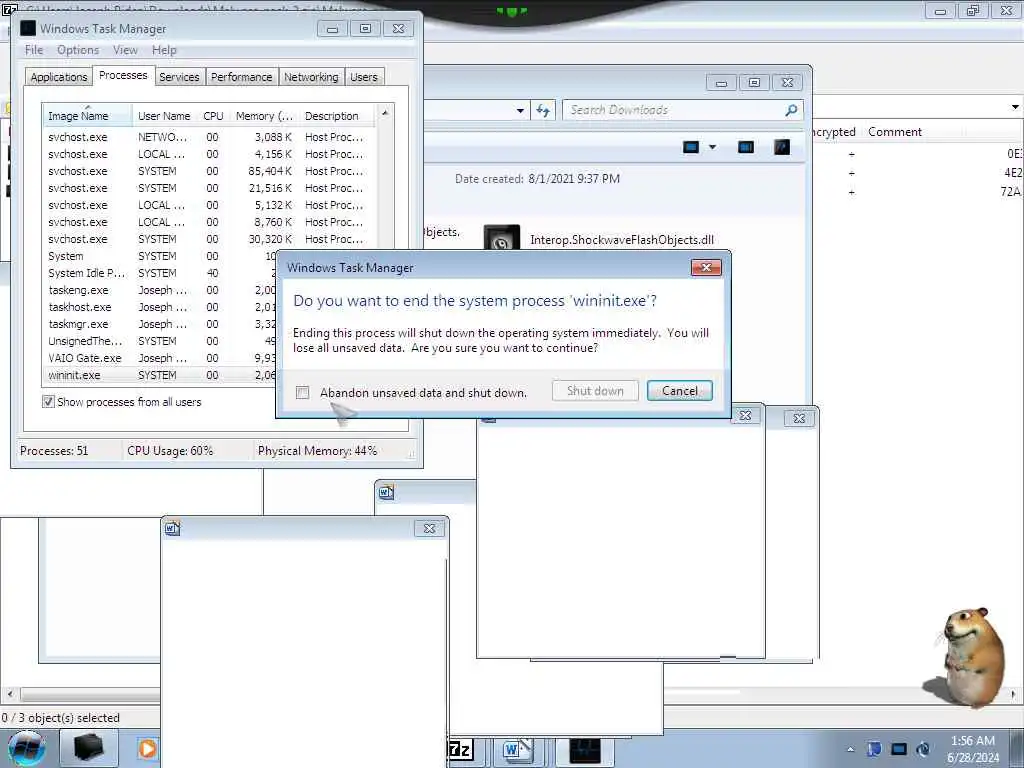This screenshot has width=1024, height=768.
Task: Click the Start button orb on taskbar
Action: [x=27, y=748]
